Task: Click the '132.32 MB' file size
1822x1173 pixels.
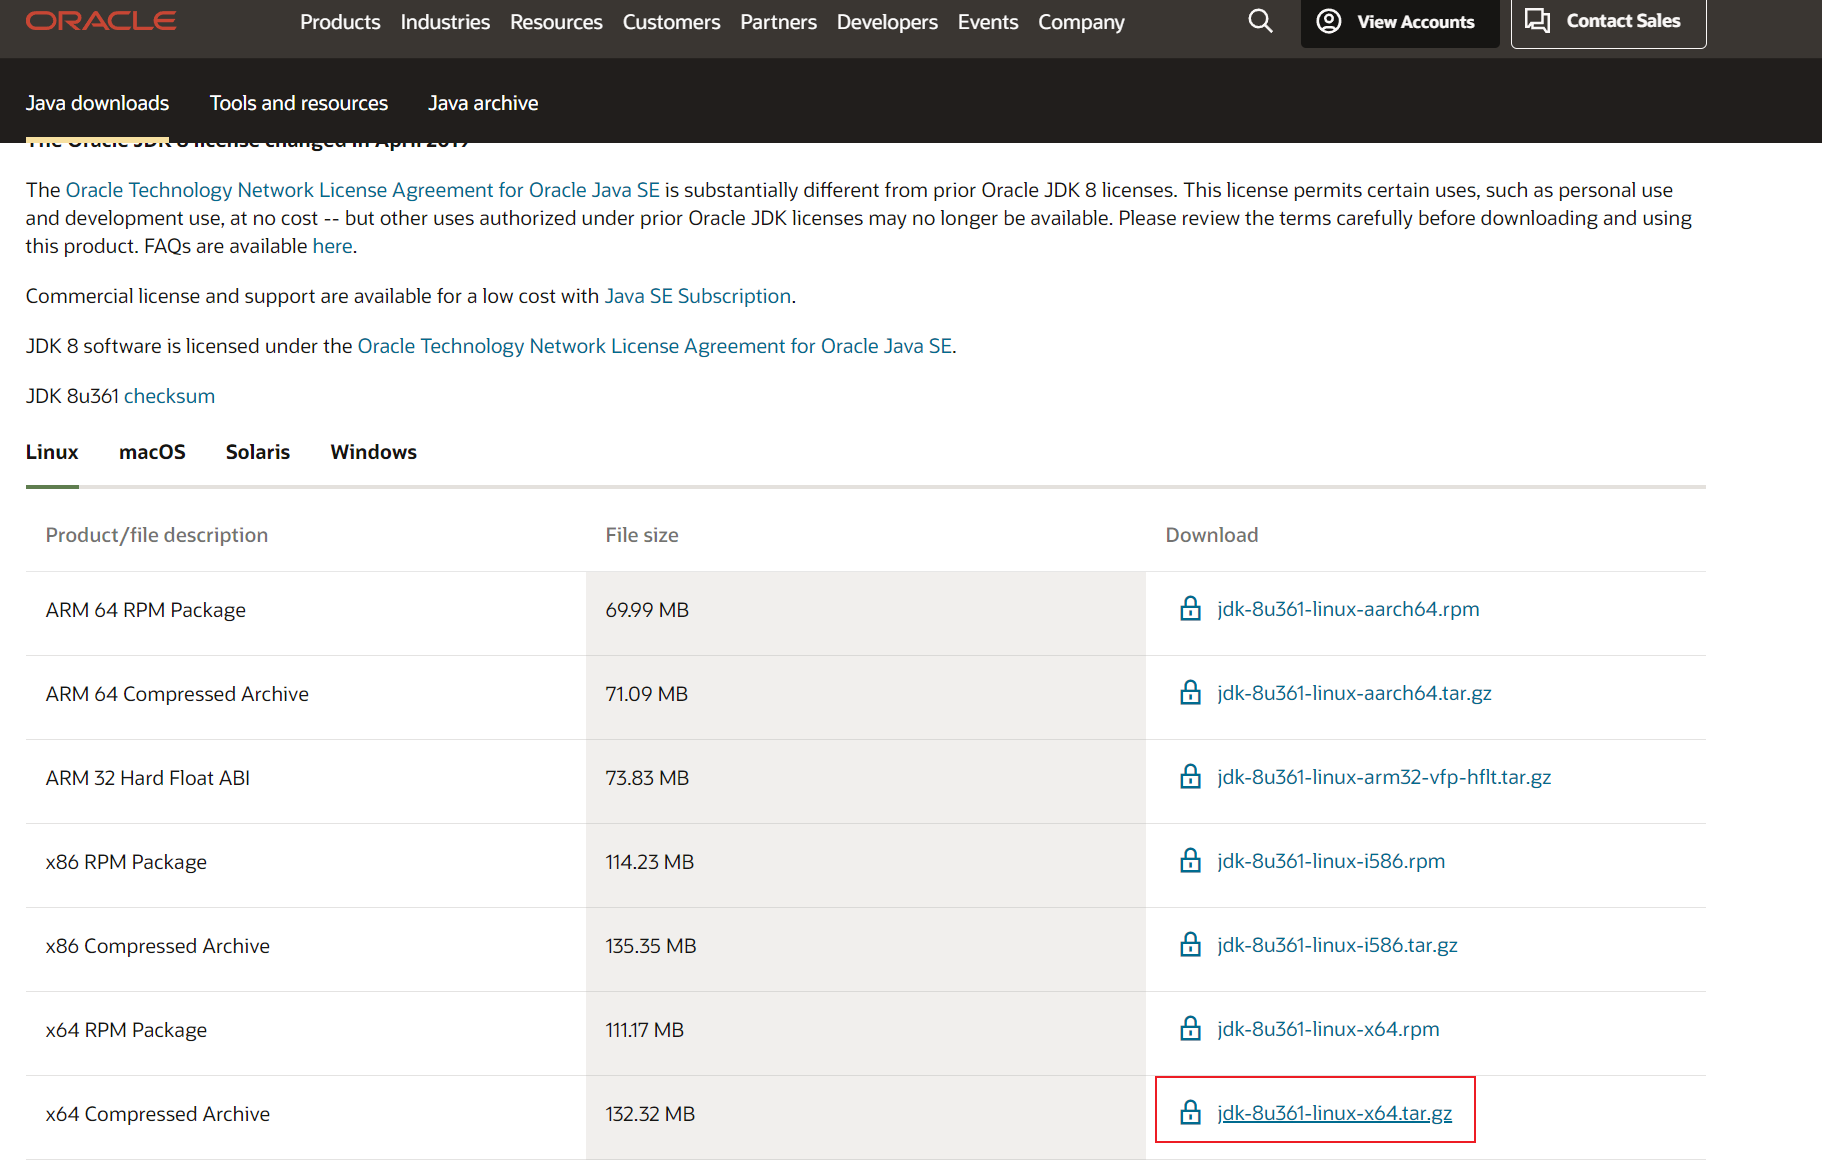Action: click(x=650, y=1114)
